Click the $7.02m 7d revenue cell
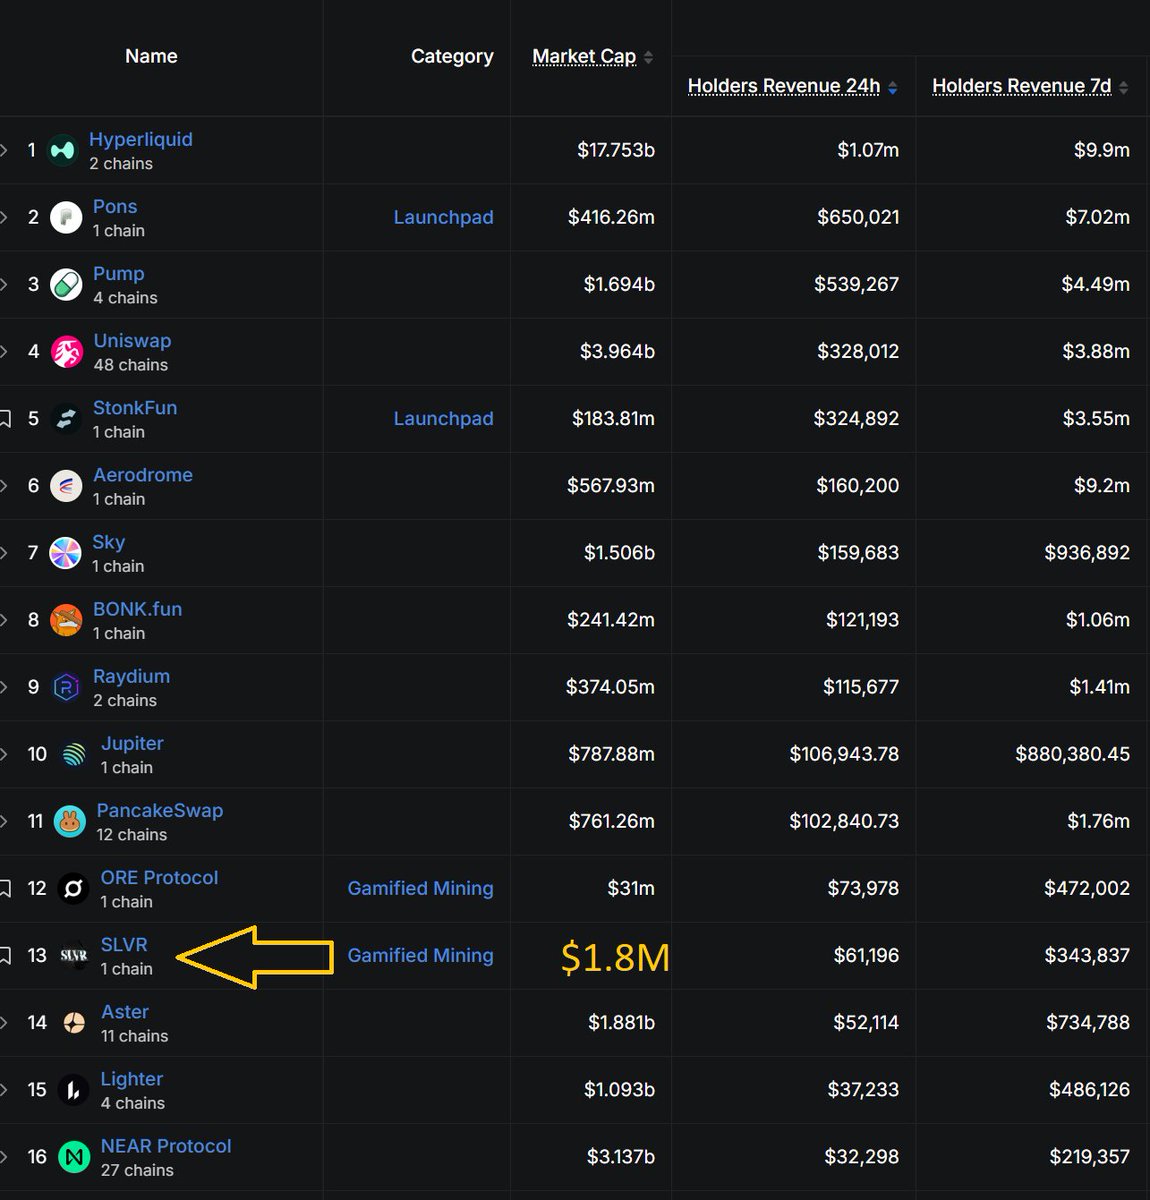This screenshot has height=1200, width=1150. click(x=1097, y=217)
